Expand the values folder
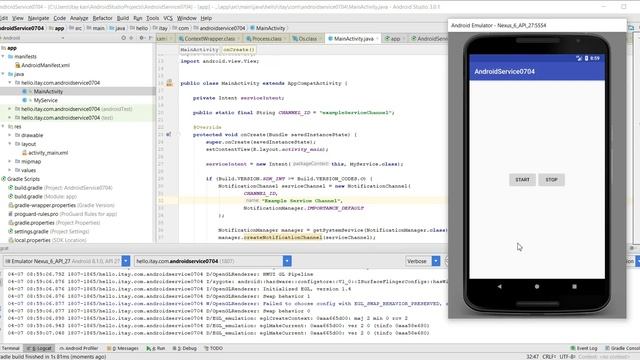 (10, 170)
